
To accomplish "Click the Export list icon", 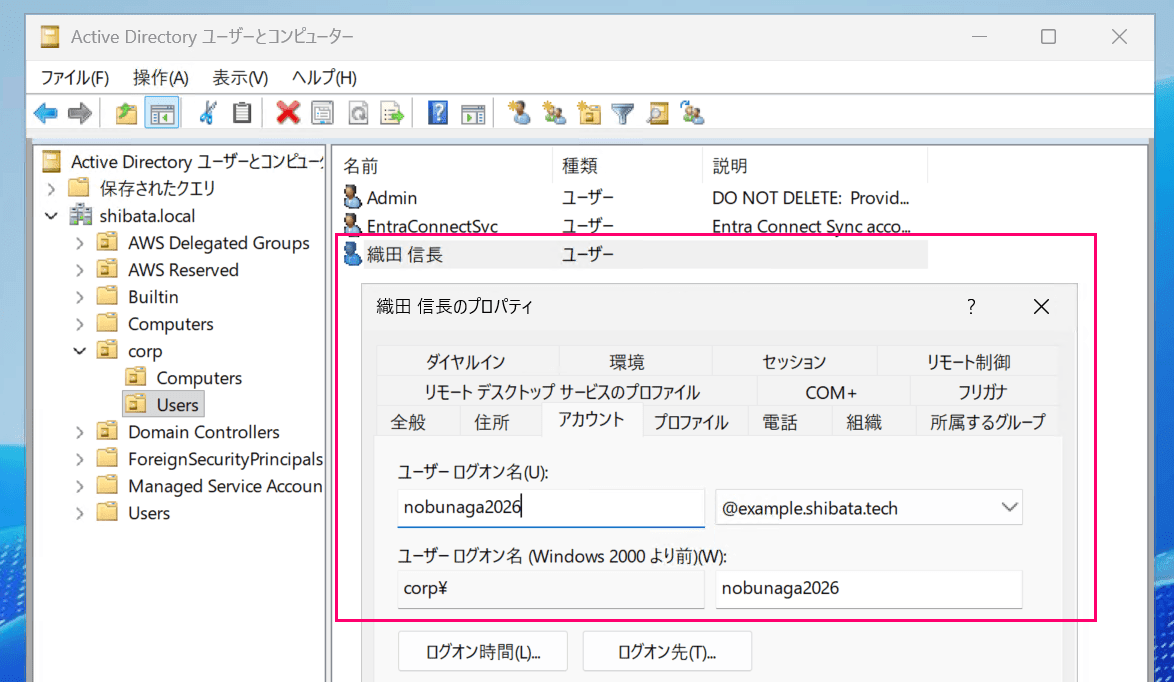I will 392,114.
